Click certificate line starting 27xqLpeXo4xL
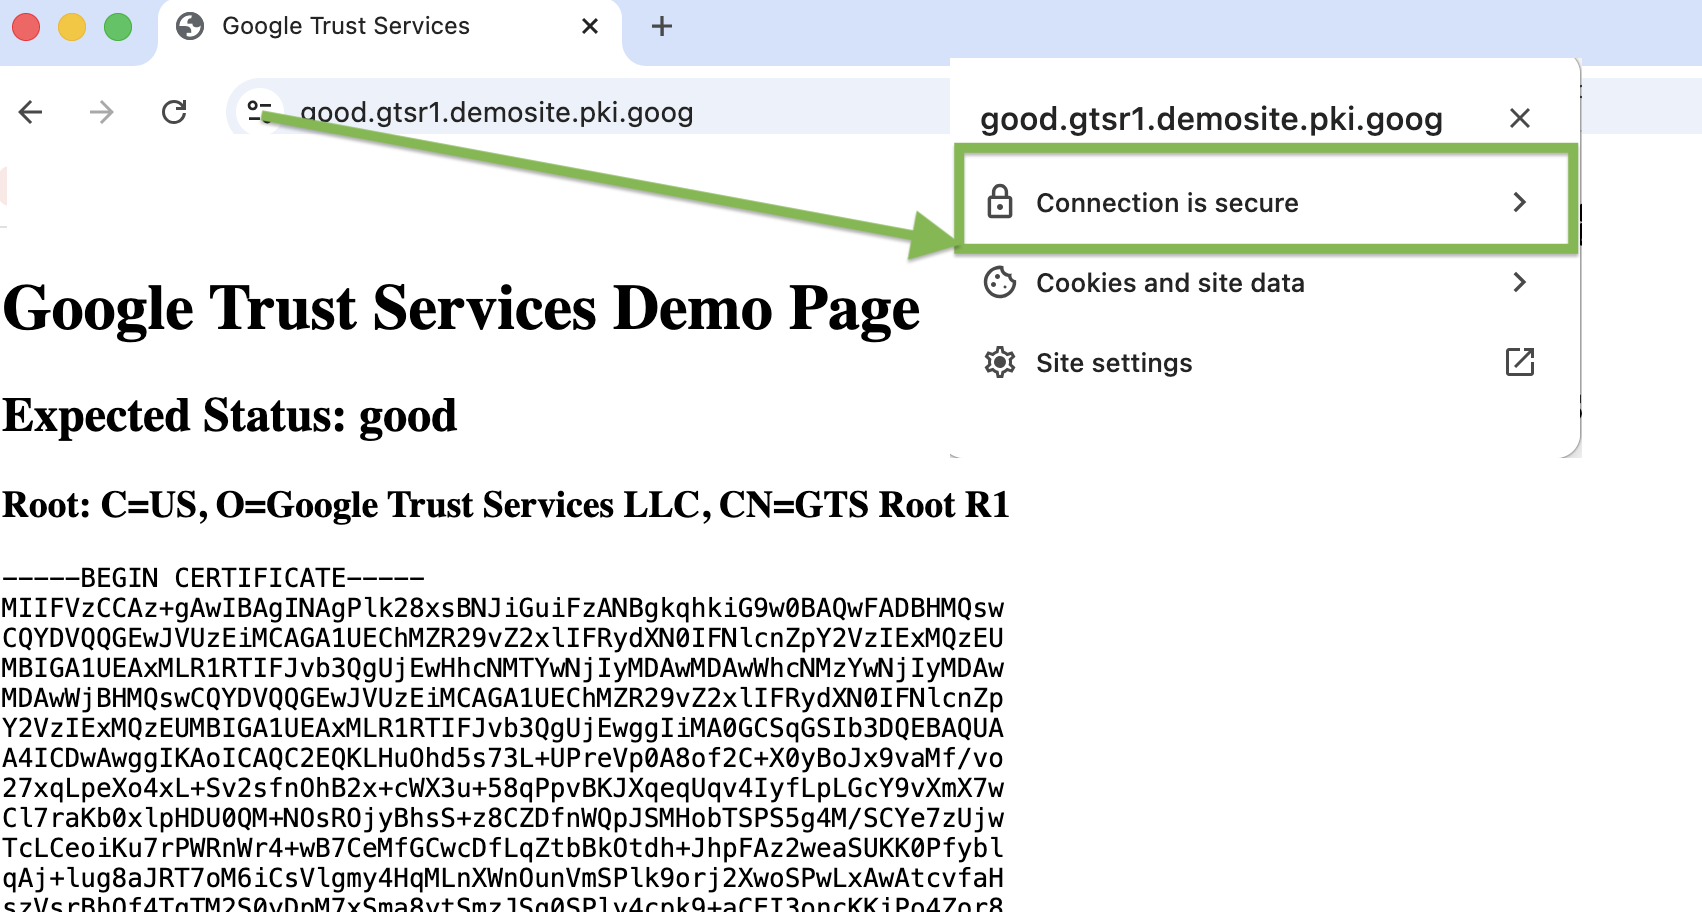Image resolution: width=1702 pixels, height=912 pixels. coord(503,788)
